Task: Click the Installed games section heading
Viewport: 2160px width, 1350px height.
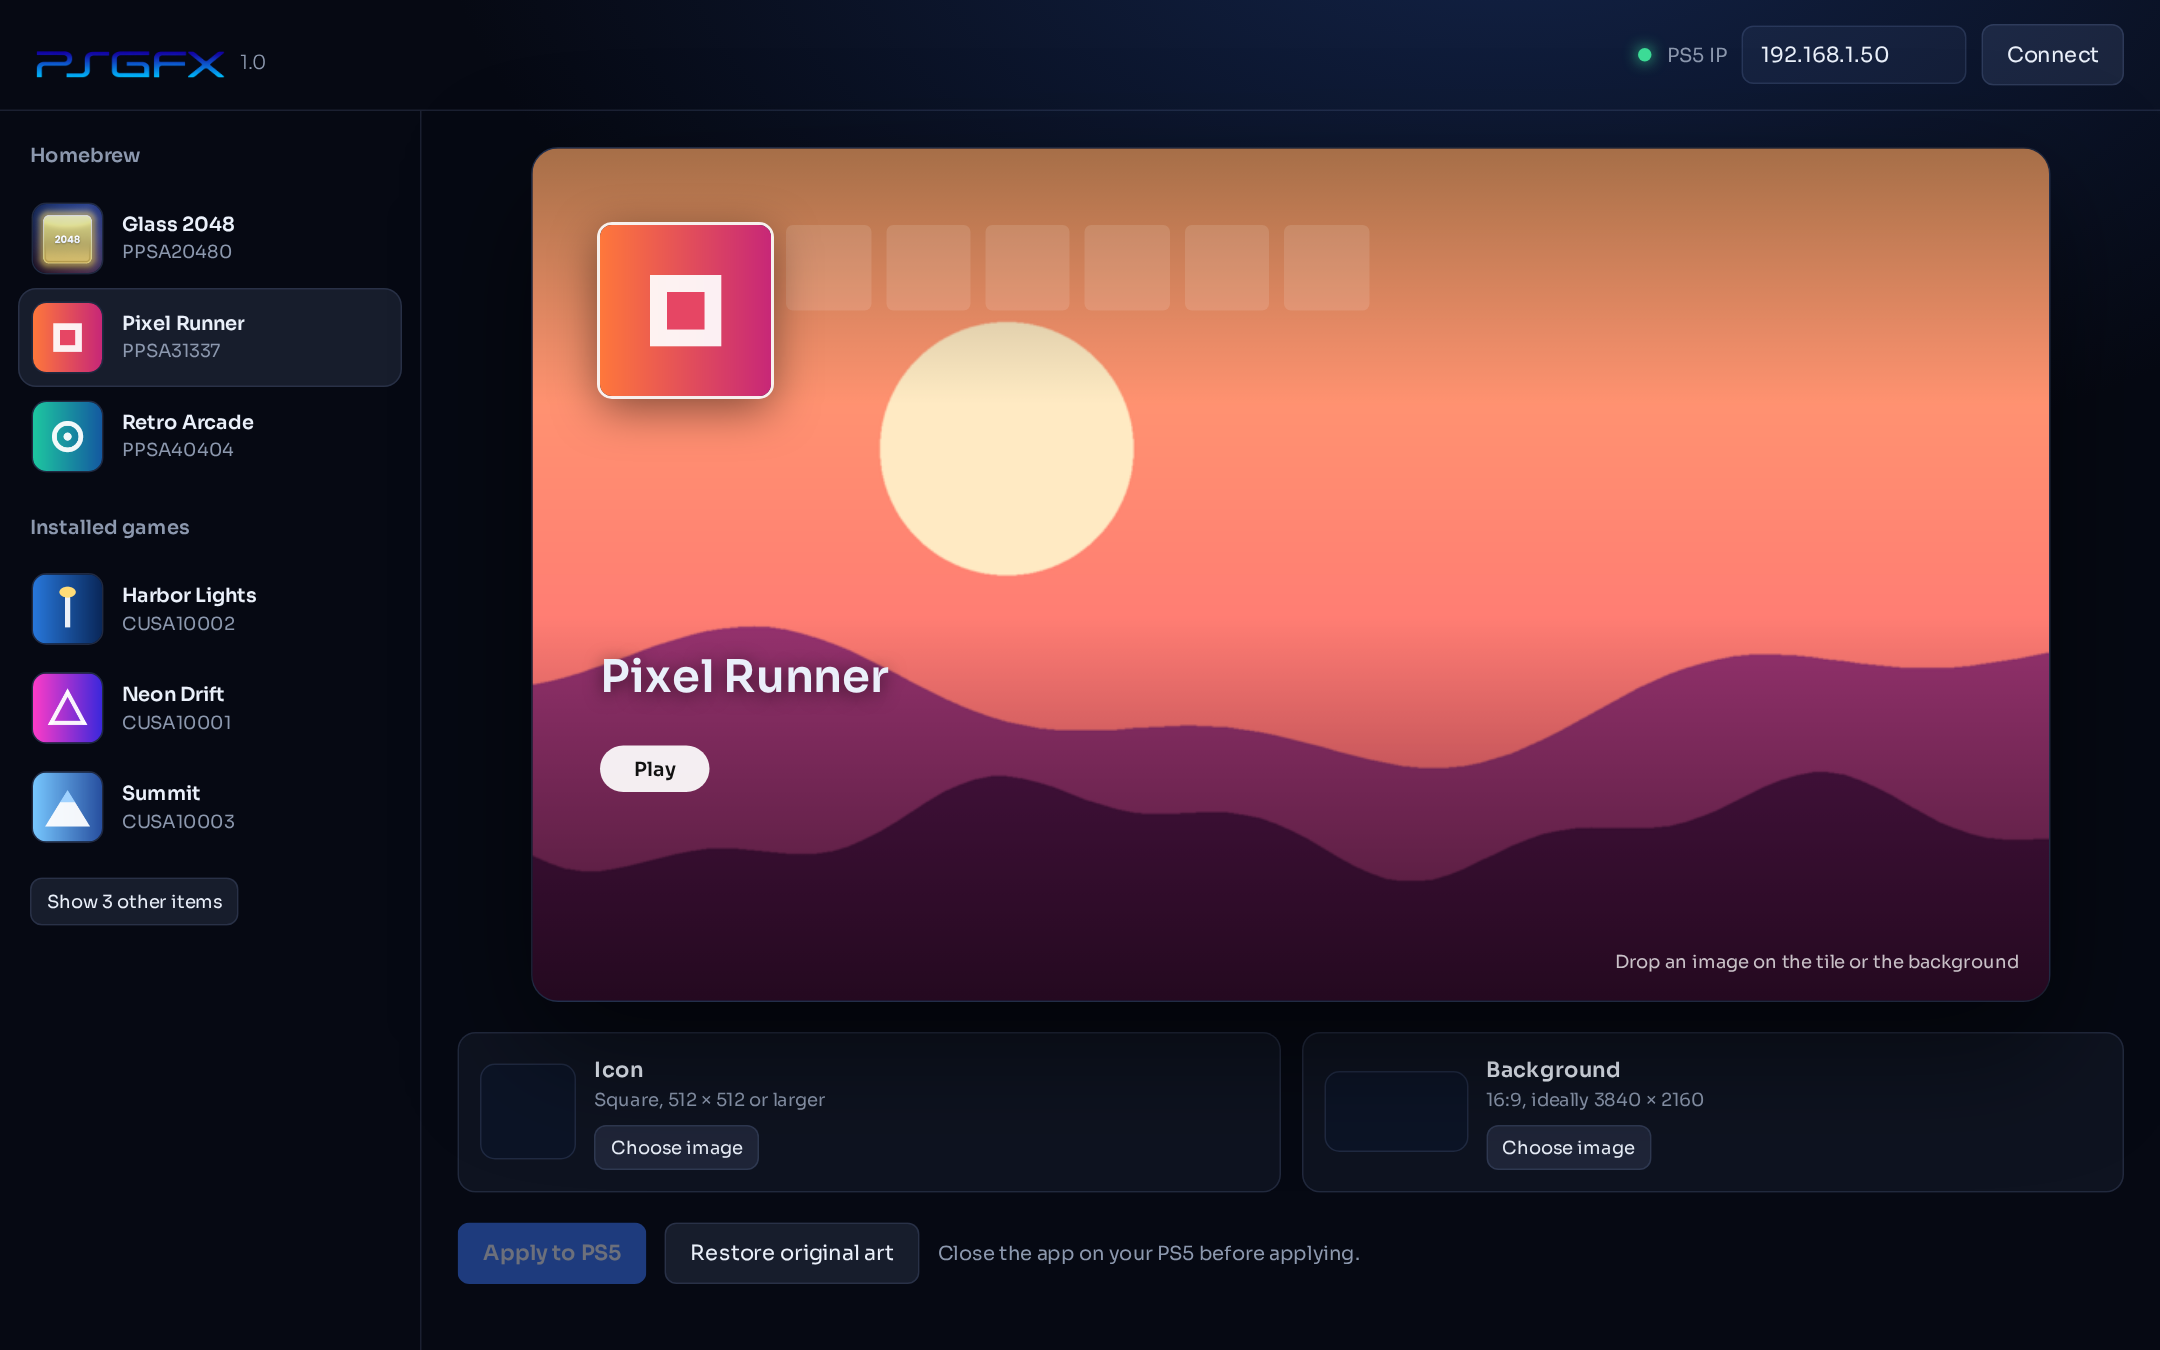Action: [110, 527]
